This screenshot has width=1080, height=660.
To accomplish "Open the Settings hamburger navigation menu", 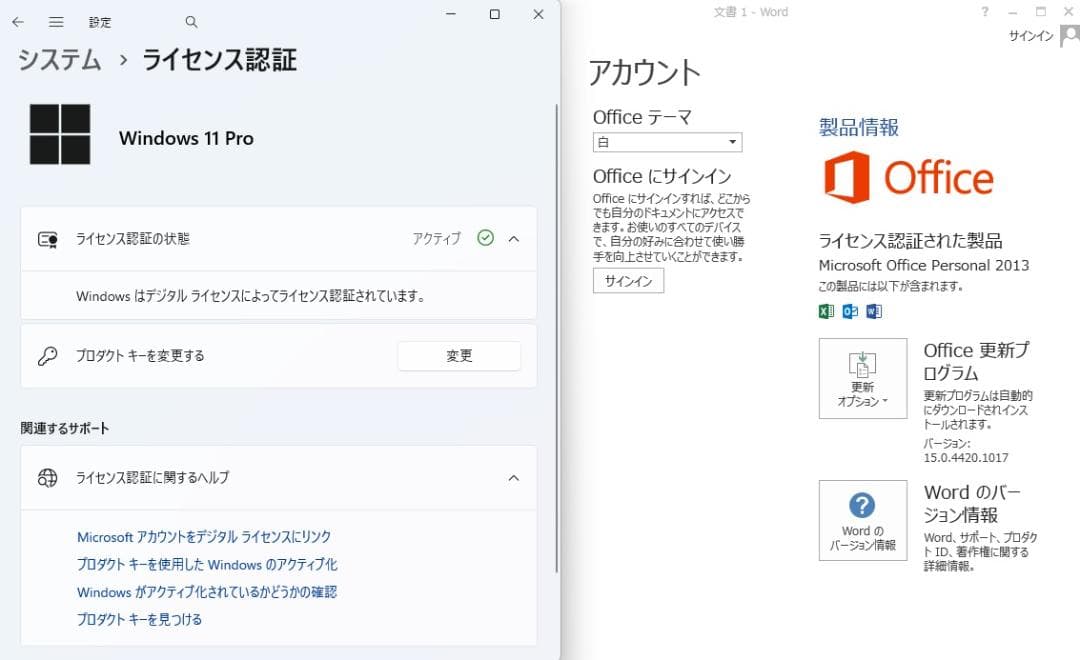I will pos(56,22).
